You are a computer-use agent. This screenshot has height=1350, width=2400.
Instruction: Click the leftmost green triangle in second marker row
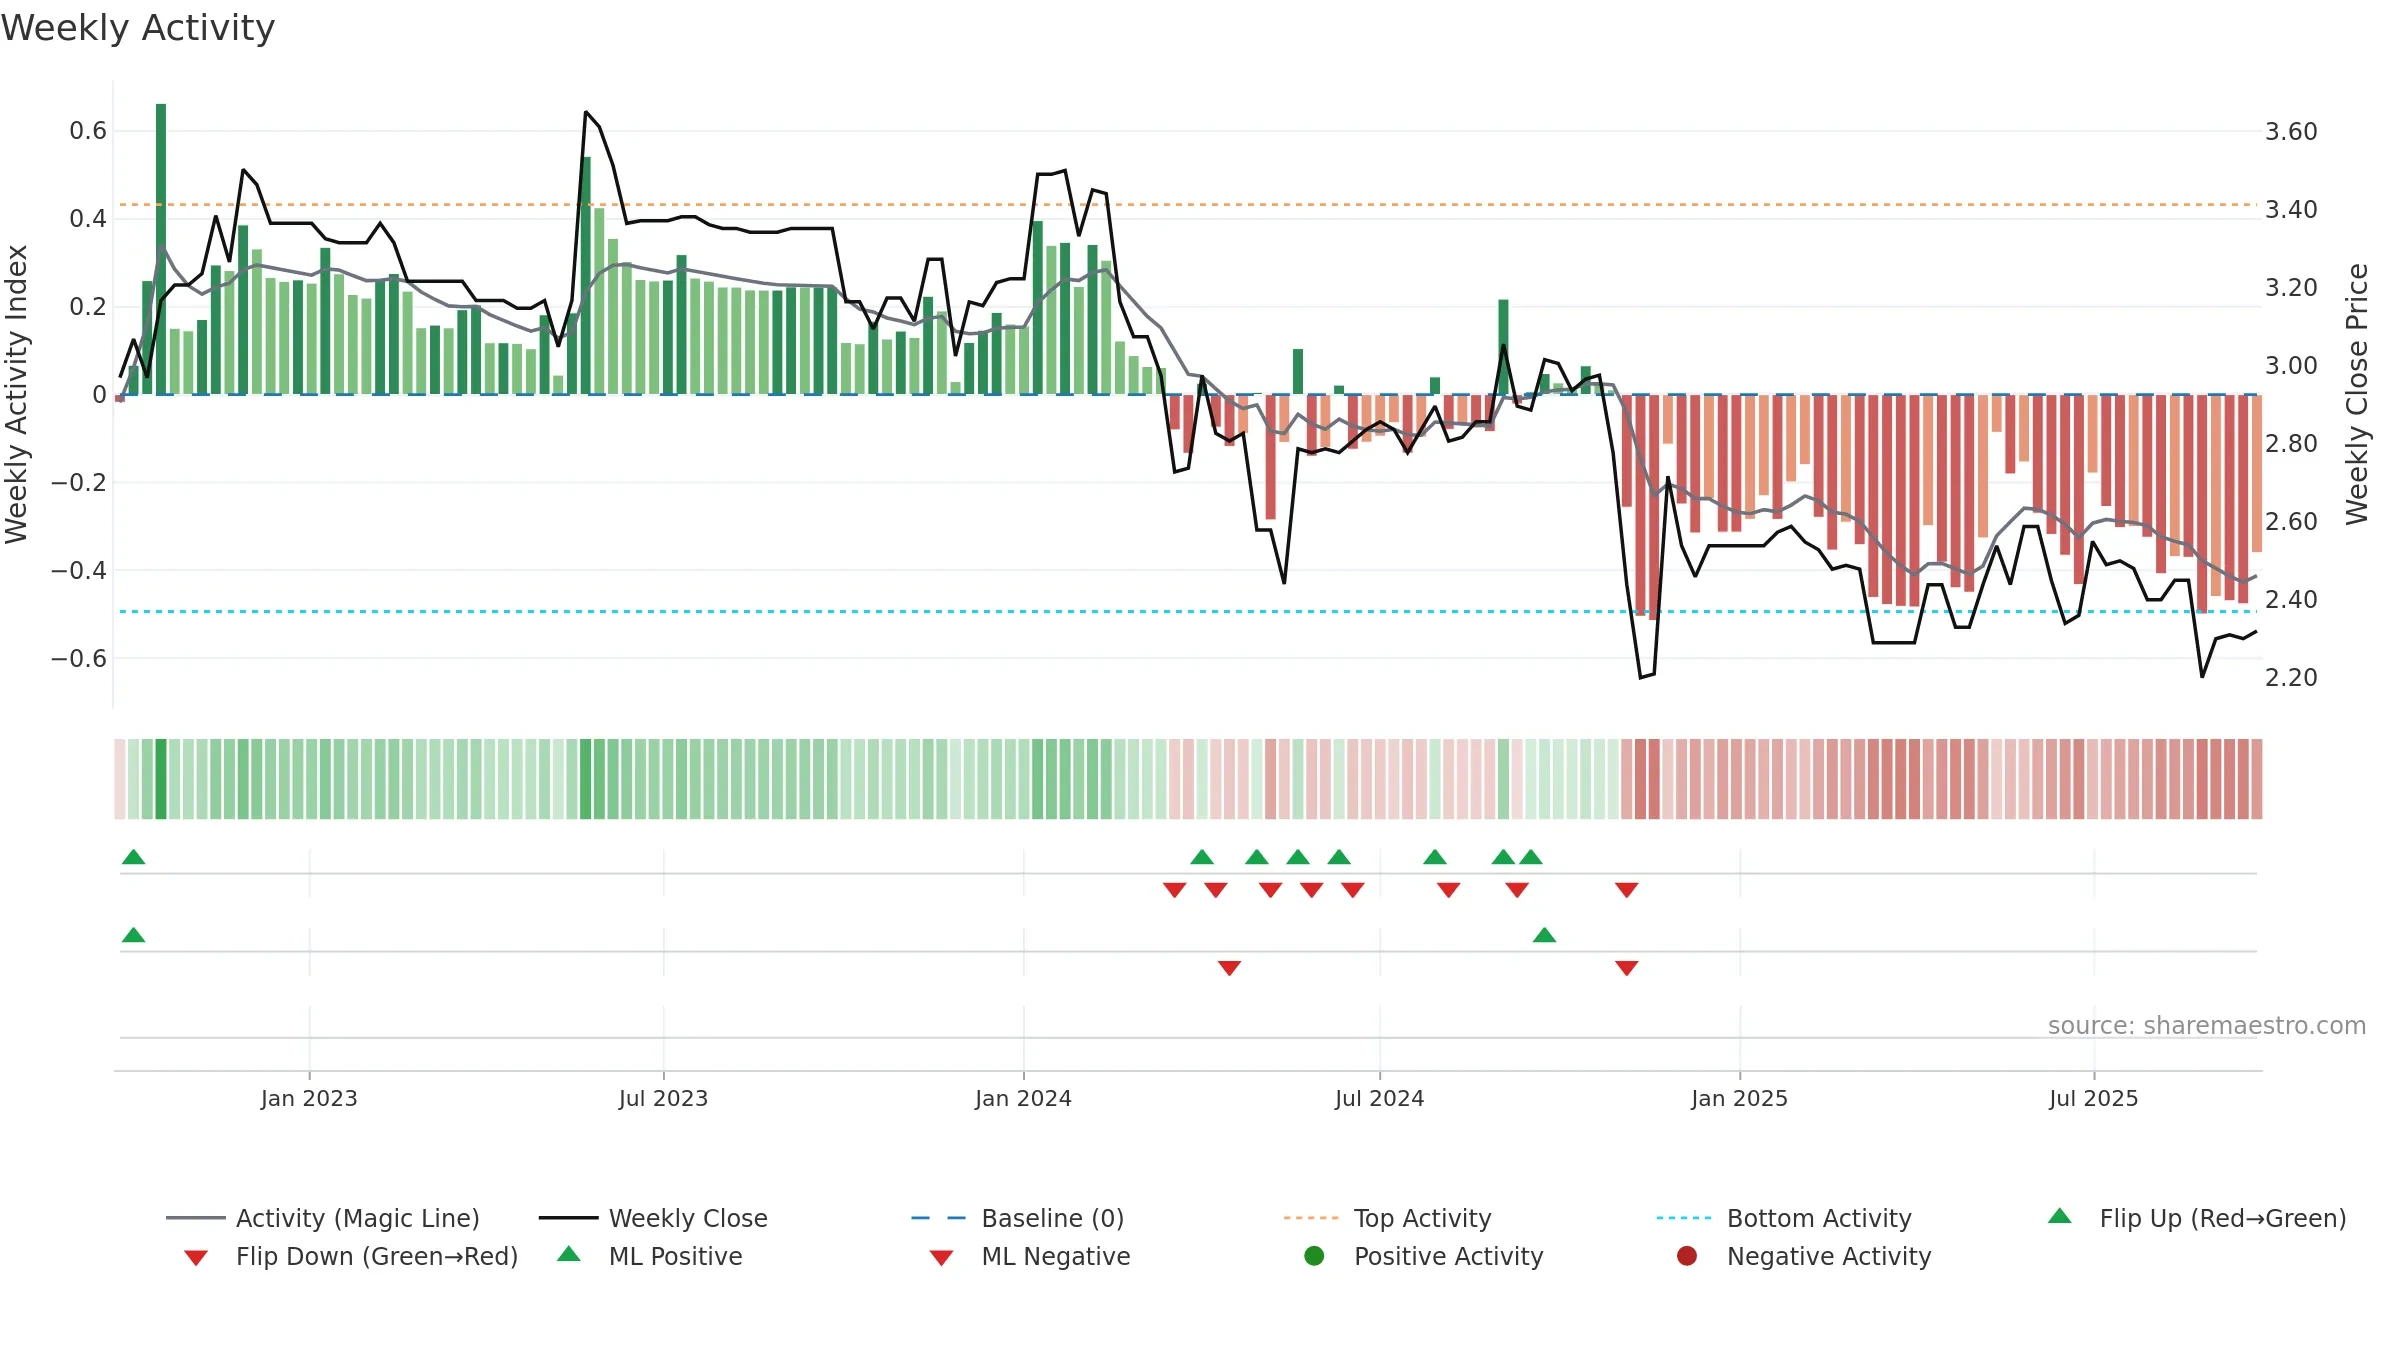click(133, 935)
